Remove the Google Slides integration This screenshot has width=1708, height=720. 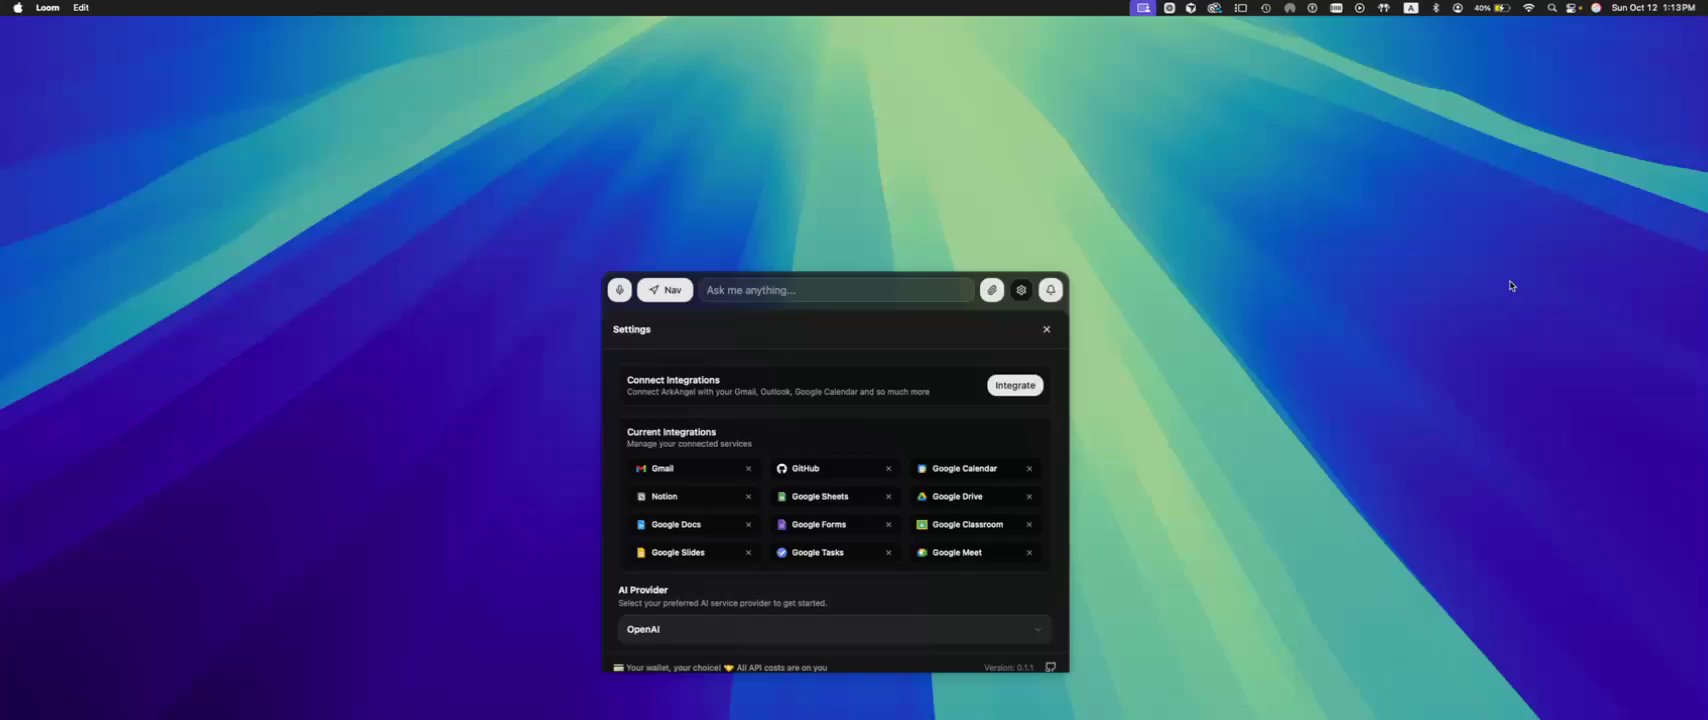tap(748, 552)
